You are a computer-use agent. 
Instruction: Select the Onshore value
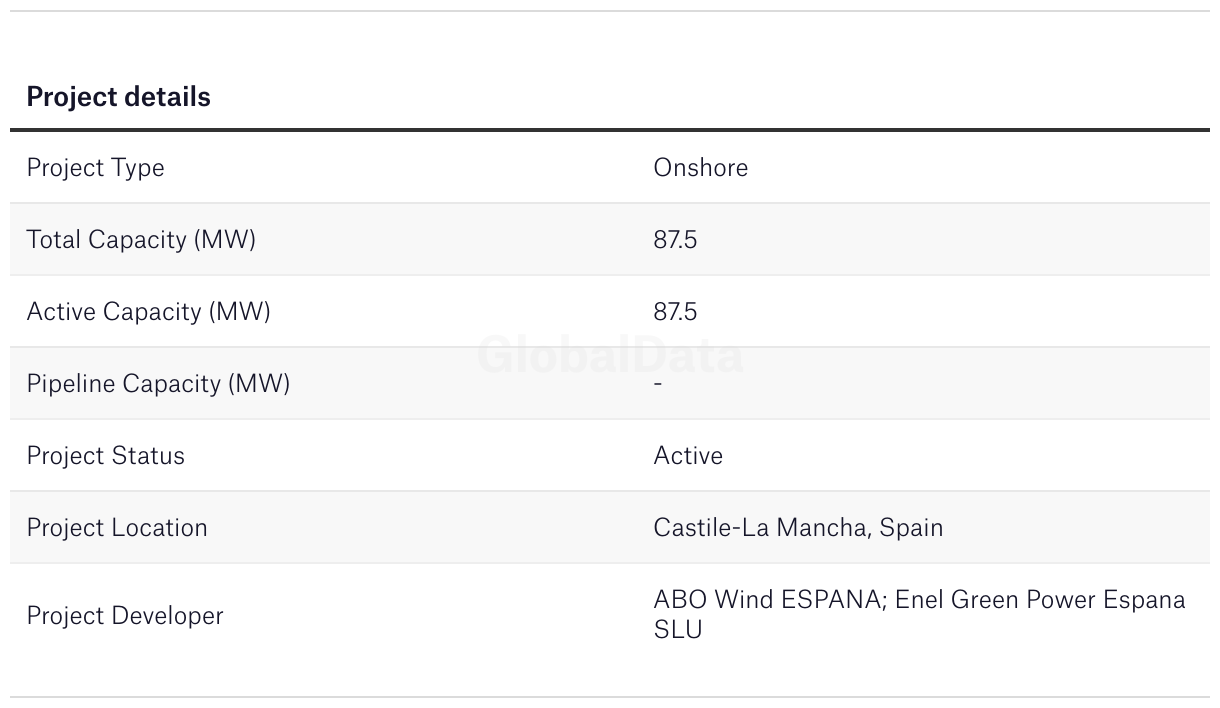tap(700, 168)
